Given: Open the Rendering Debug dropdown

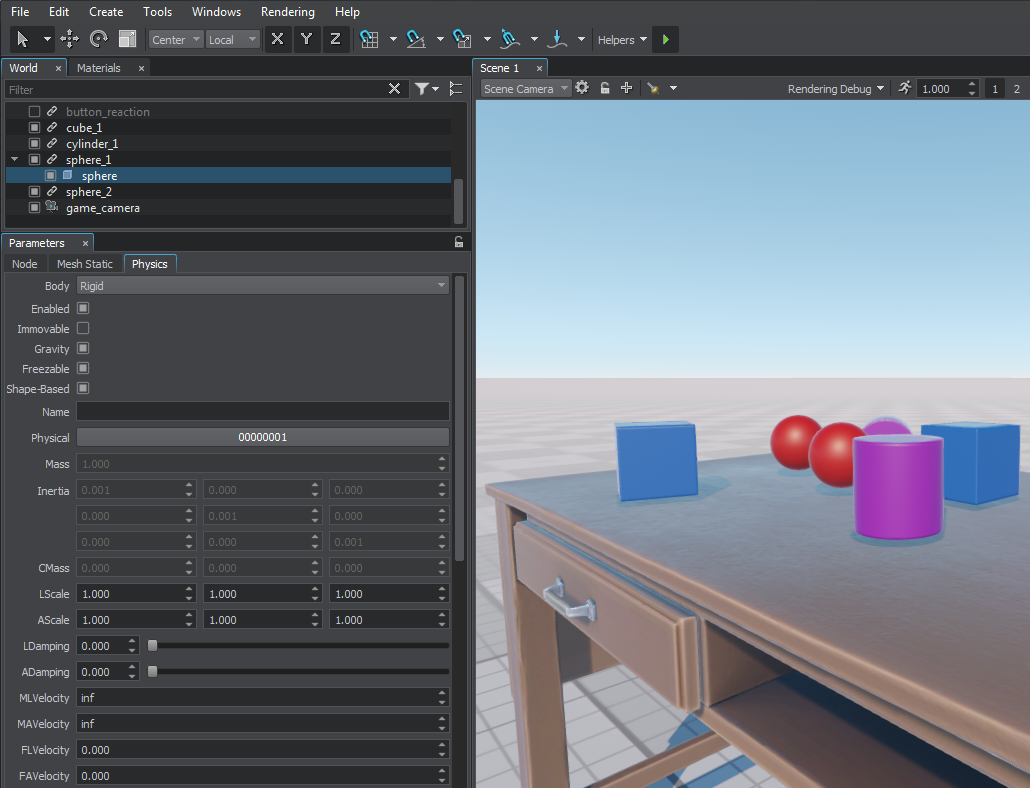Looking at the screenshot, I should point(836,89).
